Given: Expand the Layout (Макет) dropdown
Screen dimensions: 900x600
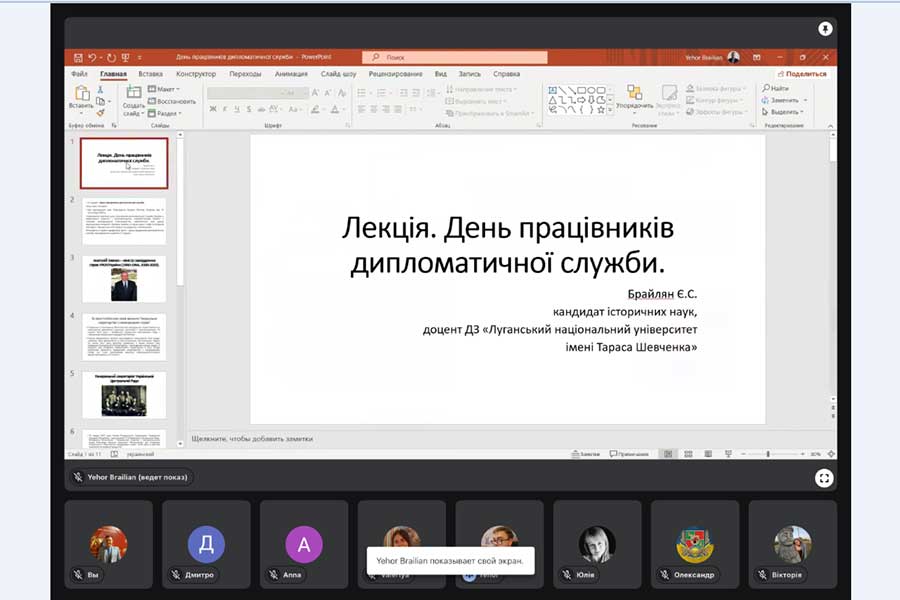Looking at the screenshot, I should coord(165,89).
